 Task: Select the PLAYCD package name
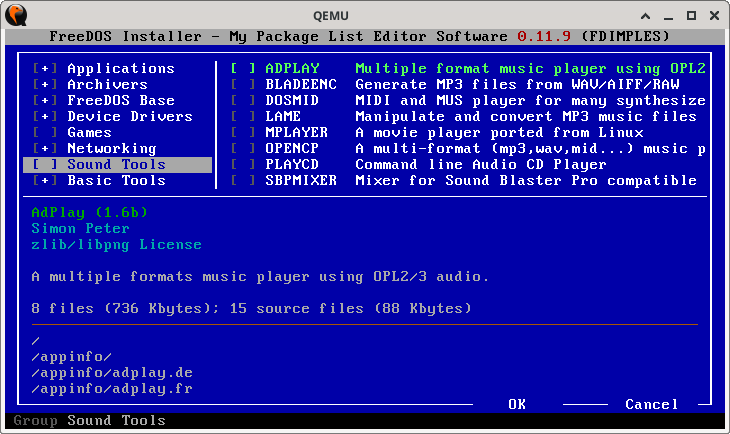click(292, 164)
